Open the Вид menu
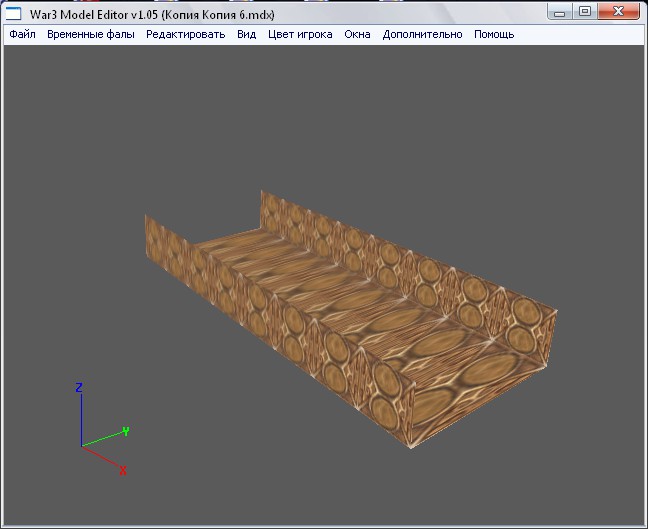This screenshot has width=648, height=529. point(246,34)
